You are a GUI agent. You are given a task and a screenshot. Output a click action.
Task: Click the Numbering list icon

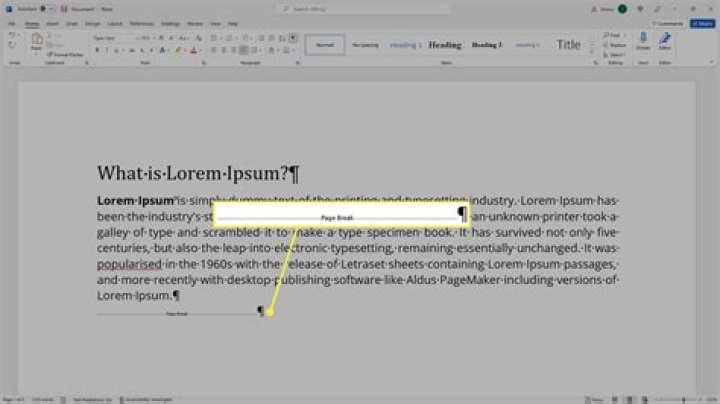229,38
